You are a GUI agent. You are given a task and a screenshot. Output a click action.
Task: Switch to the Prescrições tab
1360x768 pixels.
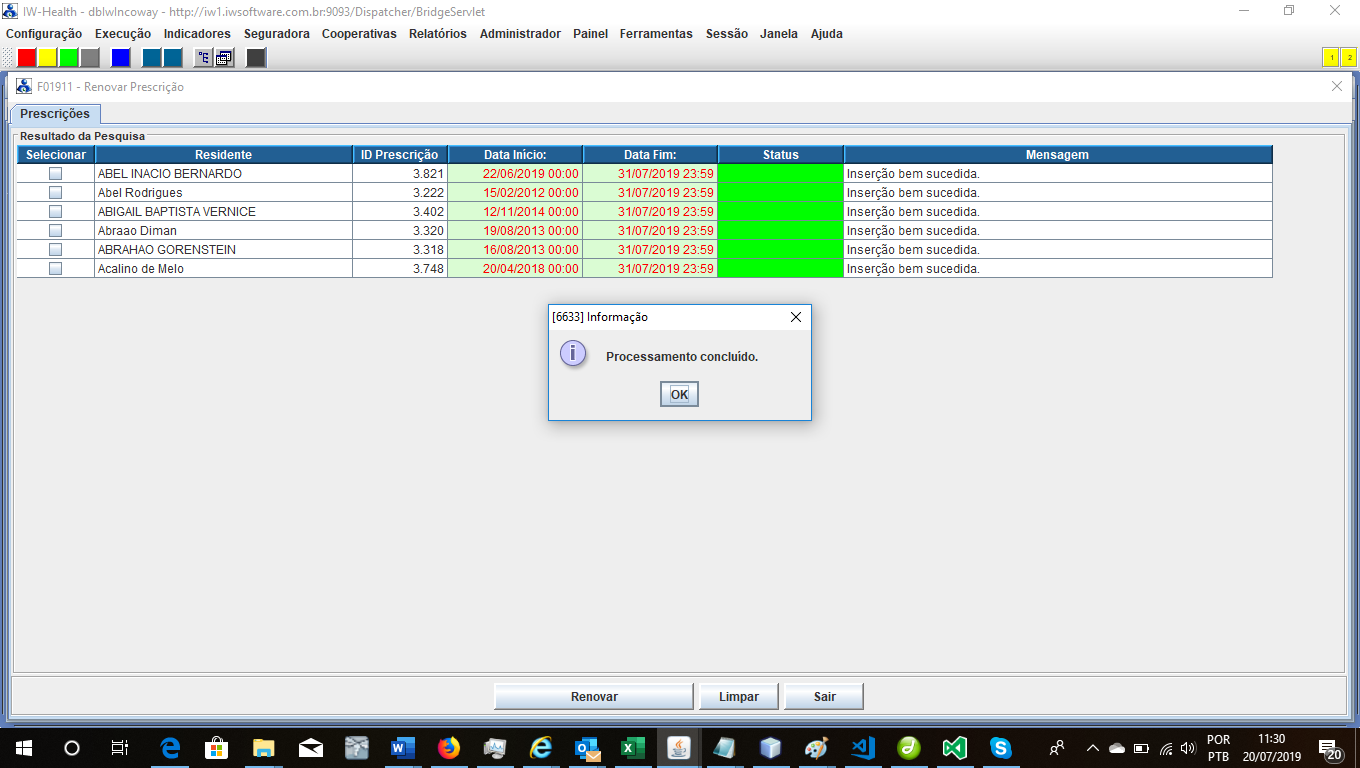click(55, 114)
